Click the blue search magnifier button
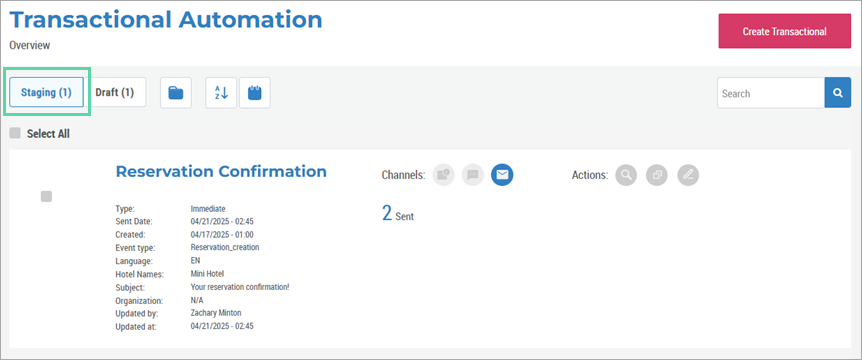The height and width of the screenshot is (360, 862). [x=838, y=93]
